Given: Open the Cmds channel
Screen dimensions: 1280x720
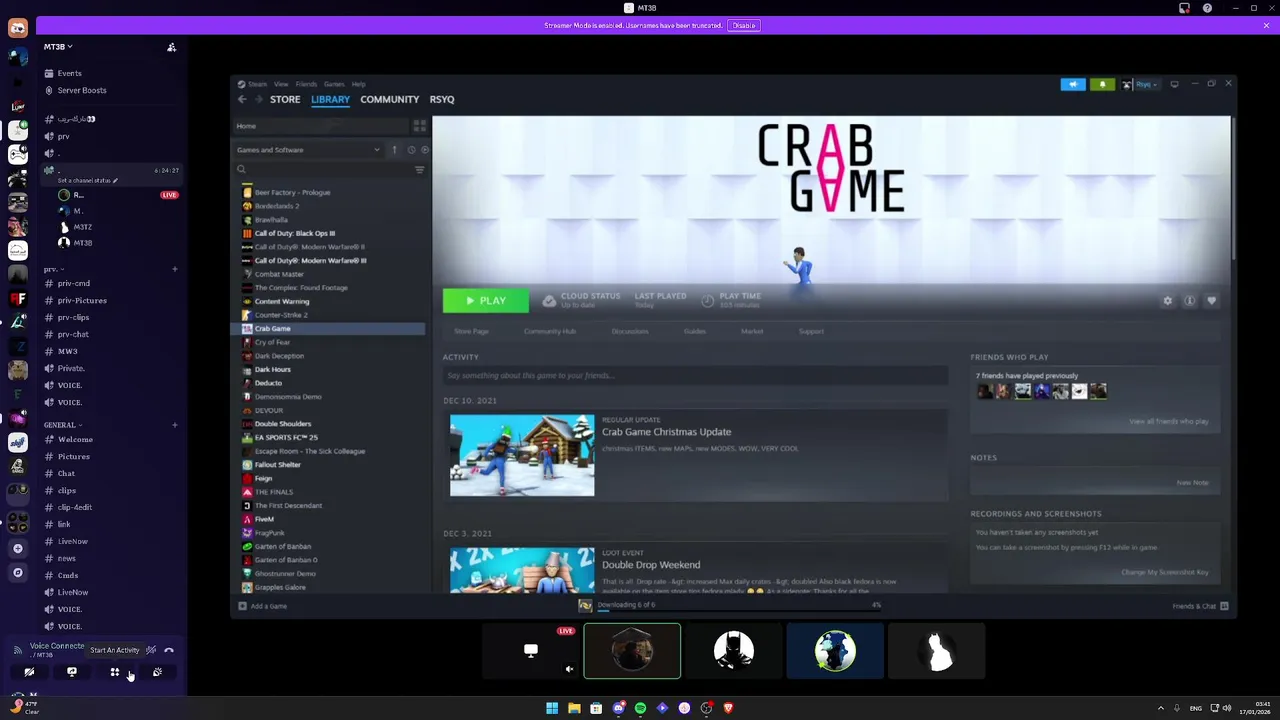Looking at the screenshot, I should (68, 575).
